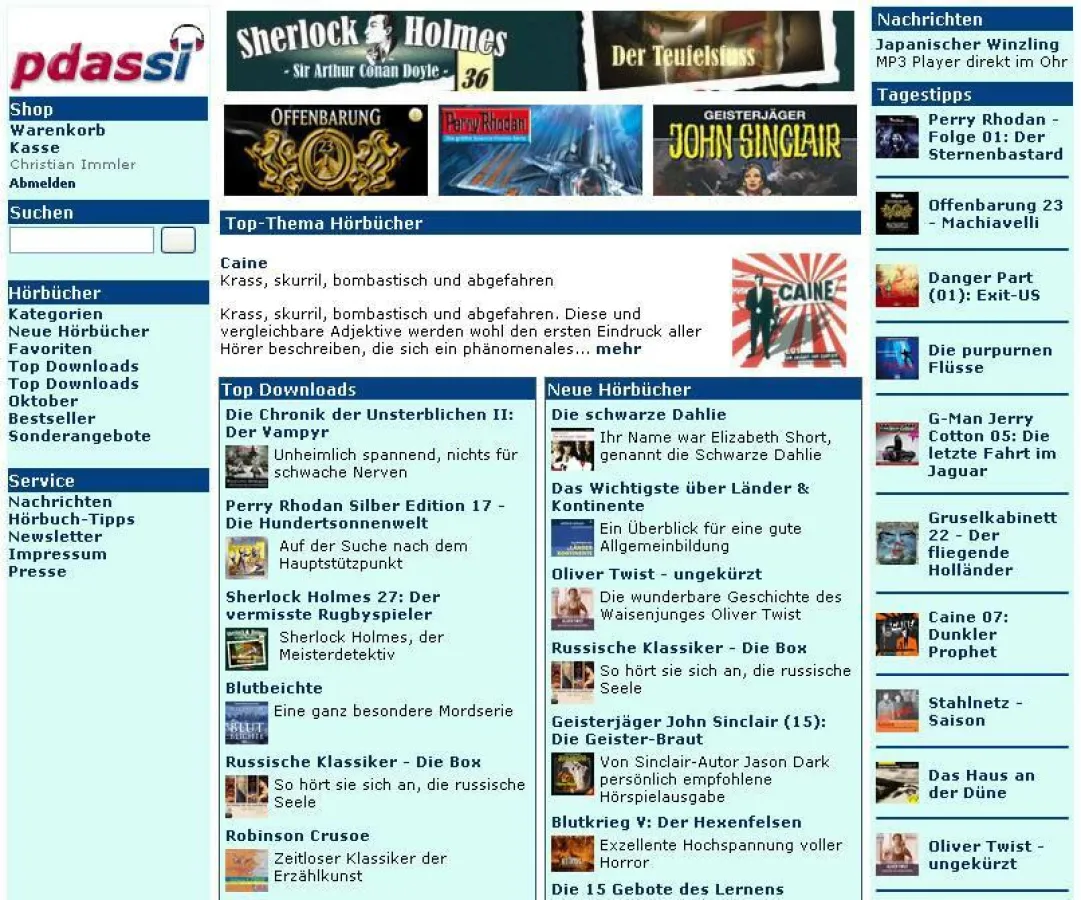Click the Russische Klassiker box cover image
Image resolution: width=1081 pixels, height=900 pixels.
245,795
